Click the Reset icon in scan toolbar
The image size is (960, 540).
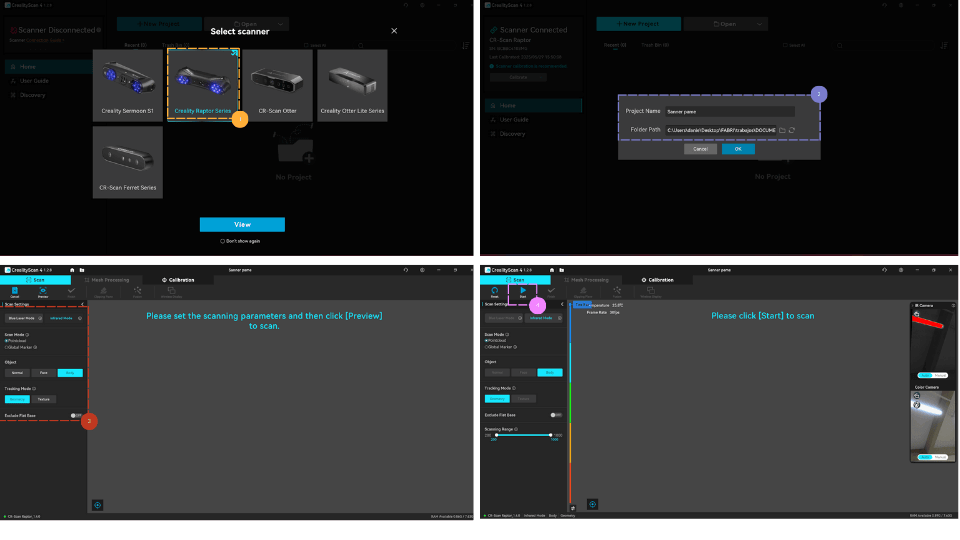tap(494, 292)
